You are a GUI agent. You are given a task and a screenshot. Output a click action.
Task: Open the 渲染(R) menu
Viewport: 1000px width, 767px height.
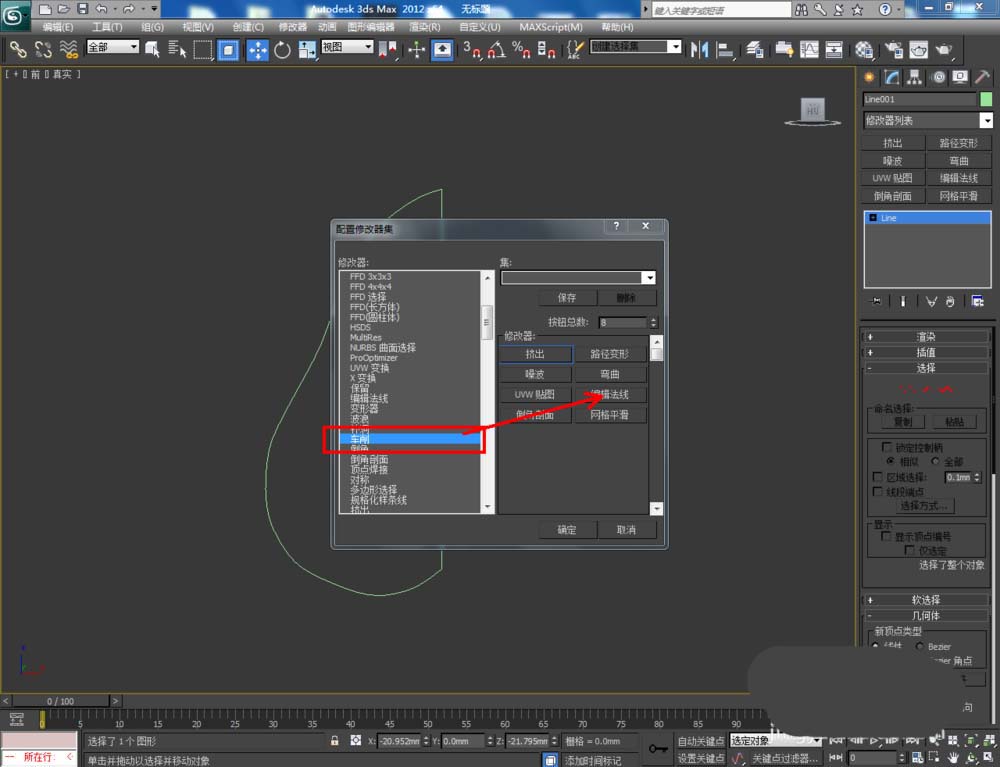425,27
